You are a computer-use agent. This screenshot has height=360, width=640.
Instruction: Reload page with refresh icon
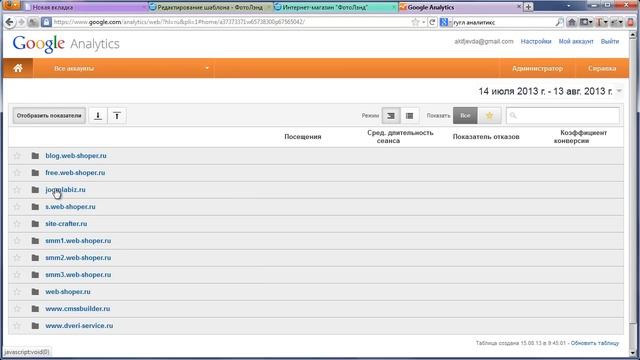point(432,22)
